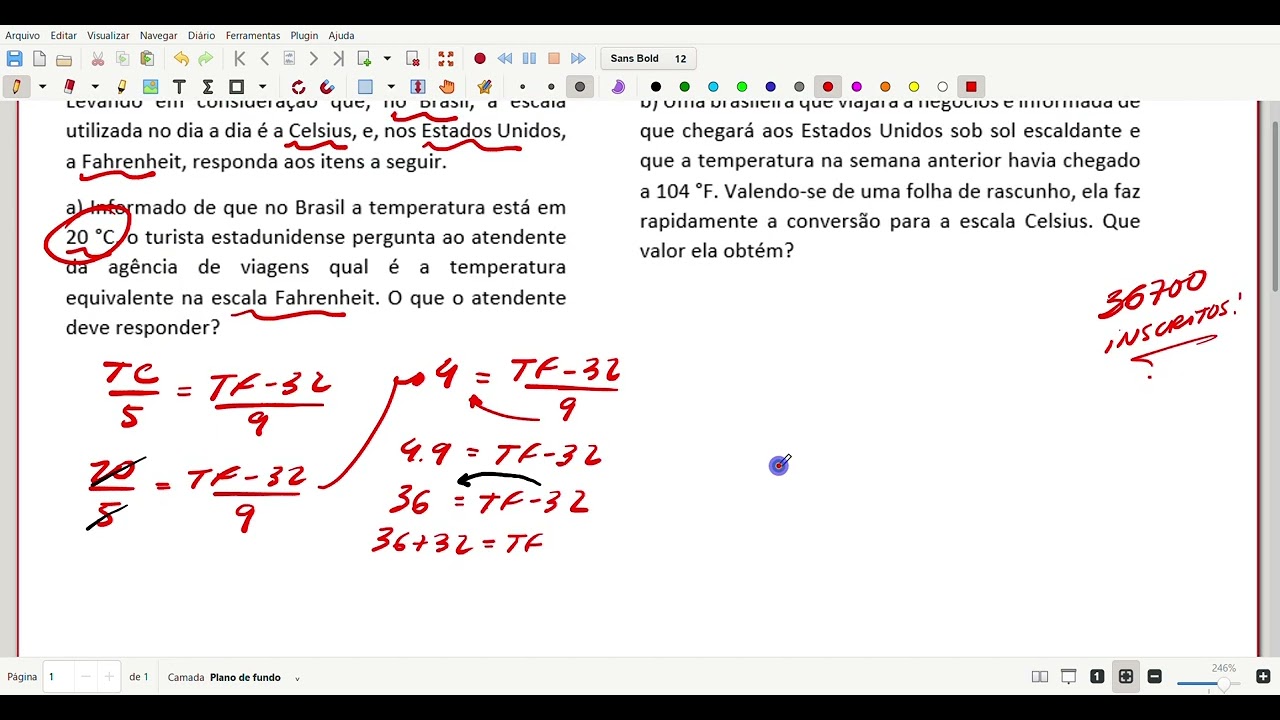This screenshot has height=720, width=1280.
Task: Select the Text tool
Action: click(179, 87)
